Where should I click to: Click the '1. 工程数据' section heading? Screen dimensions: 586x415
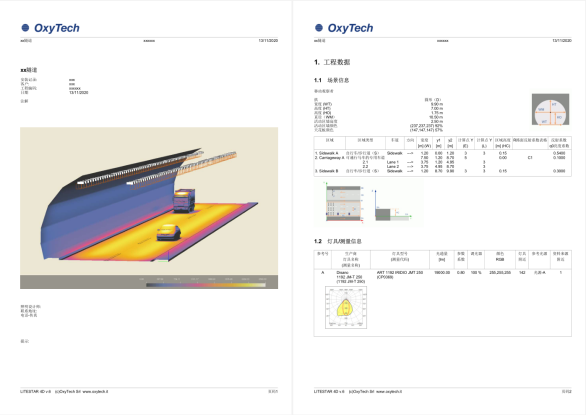332,62
